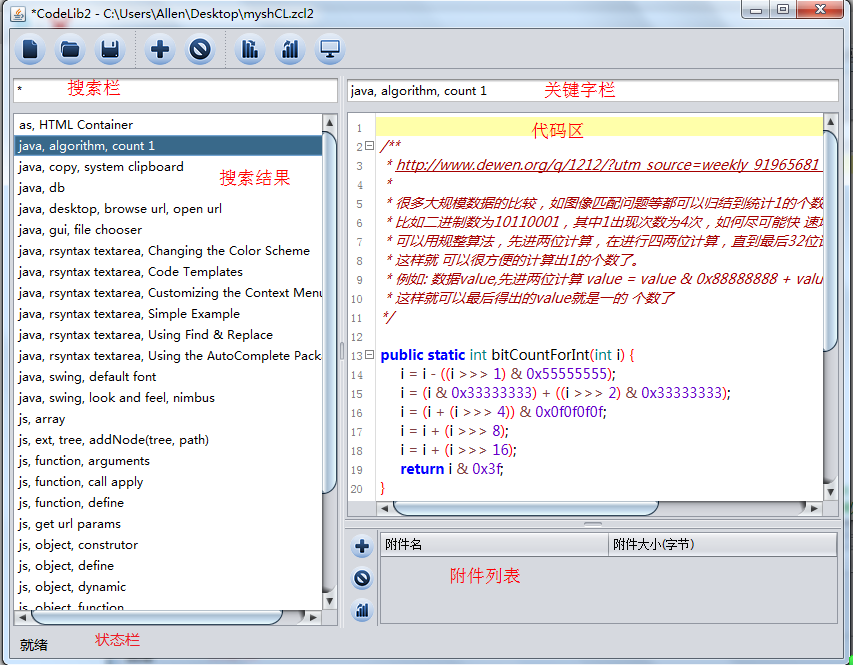Focus the search field containing the asterisk
853x665 pixels.
pyautogui.click(x=175, y=90)
